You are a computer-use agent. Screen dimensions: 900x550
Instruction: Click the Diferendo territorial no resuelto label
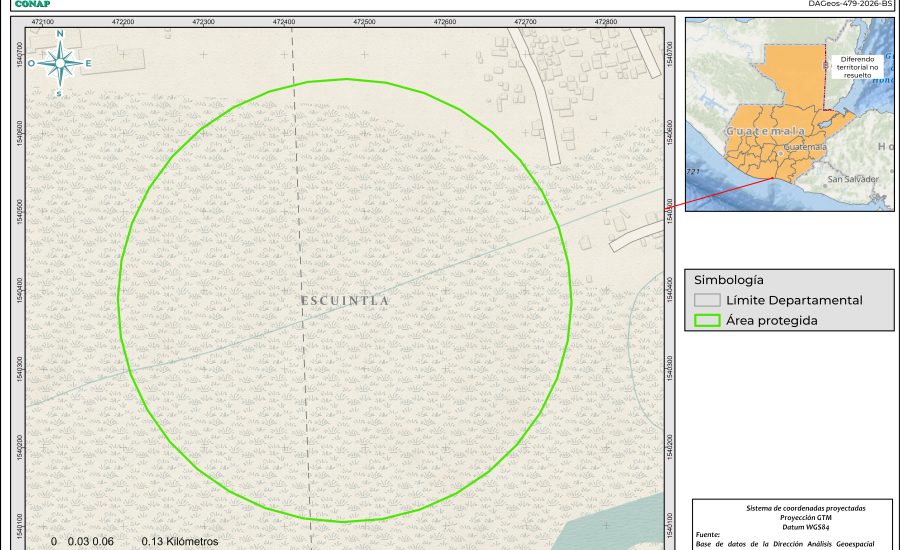(858, 65)
